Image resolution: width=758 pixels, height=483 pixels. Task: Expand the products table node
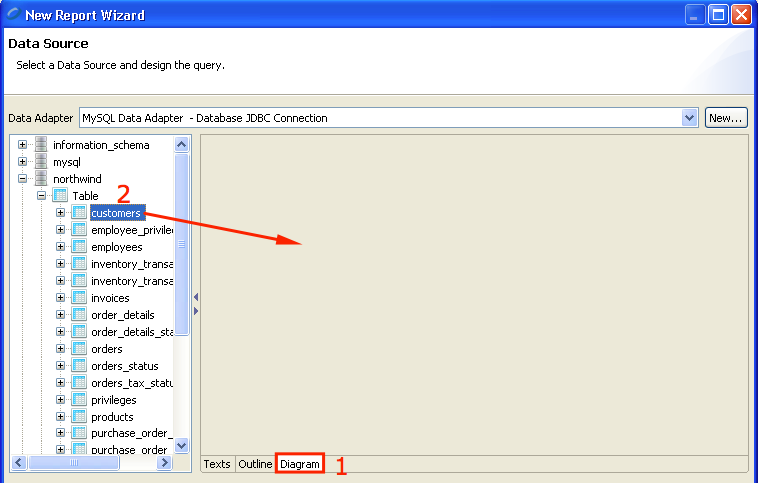pos(60,417)
